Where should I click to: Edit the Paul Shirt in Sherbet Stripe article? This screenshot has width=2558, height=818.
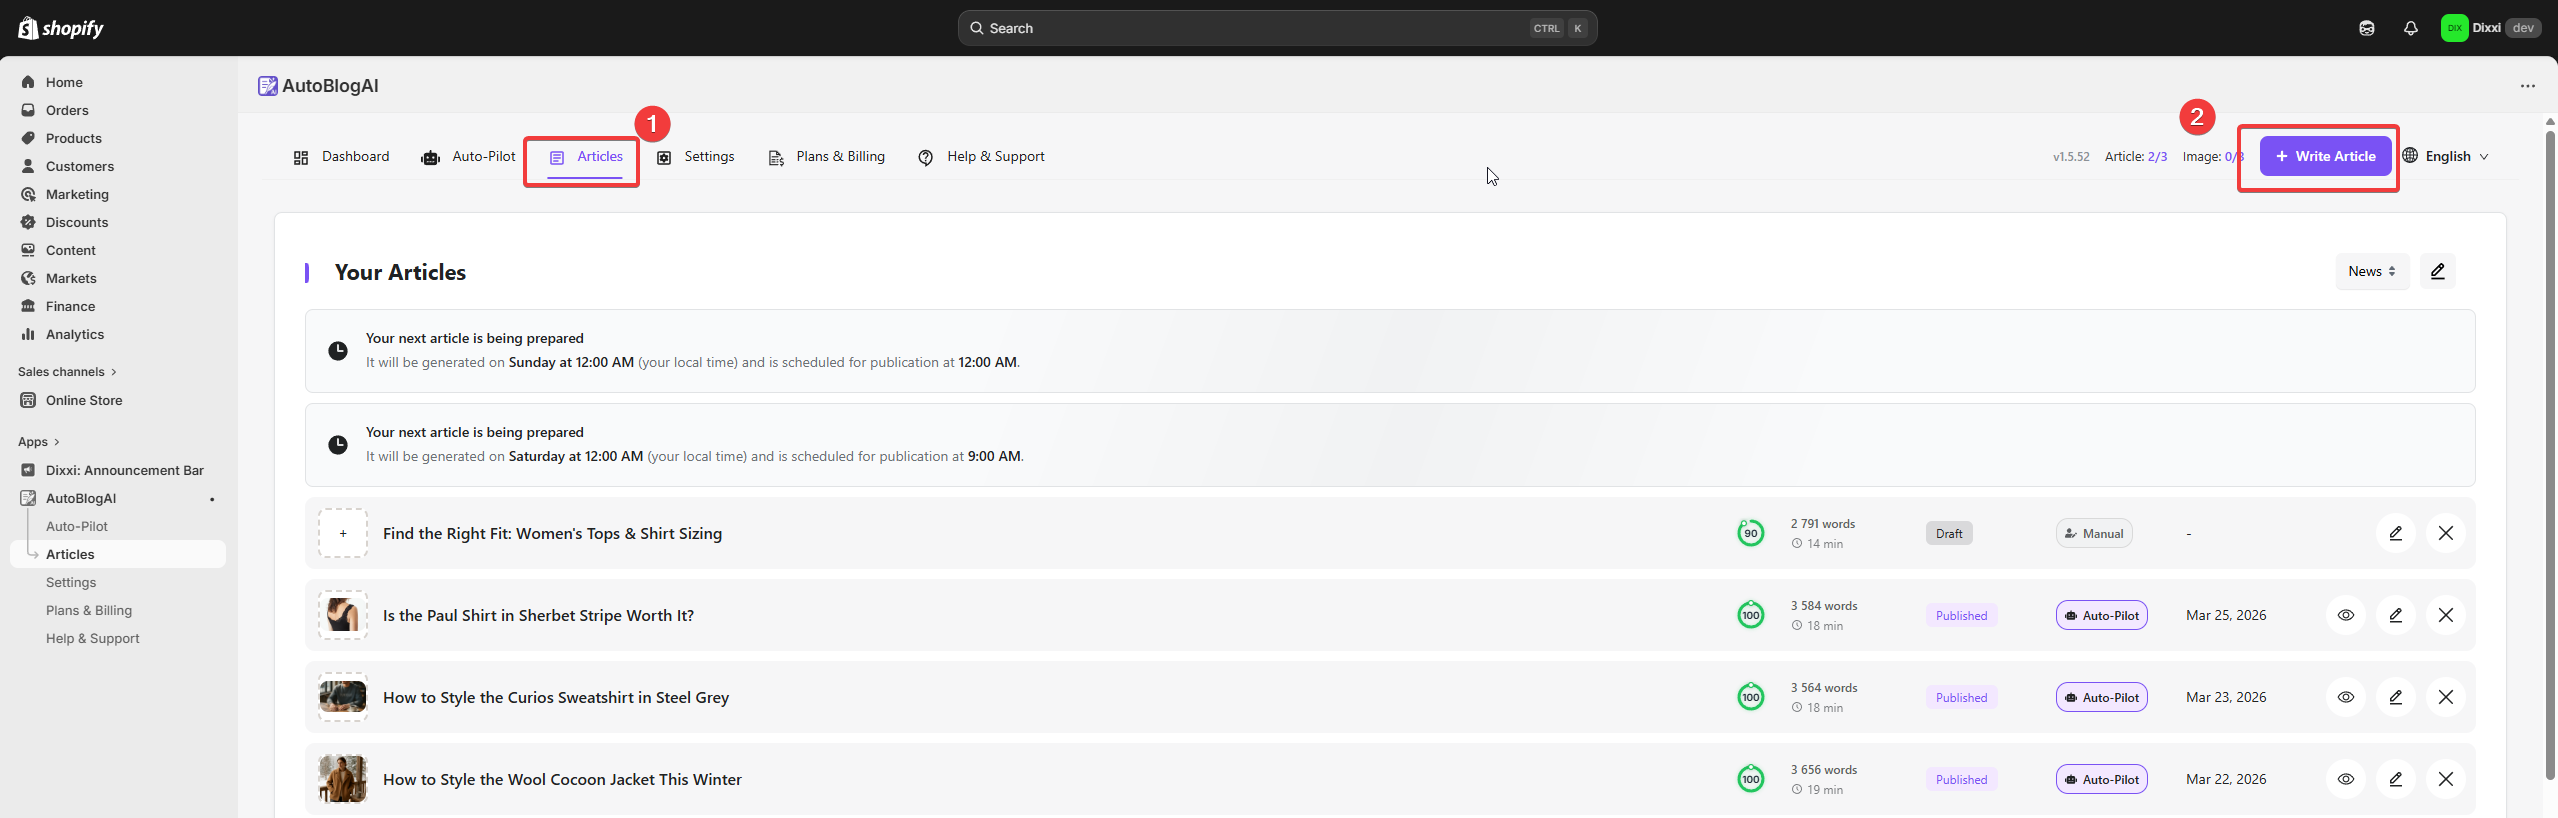2395,615
